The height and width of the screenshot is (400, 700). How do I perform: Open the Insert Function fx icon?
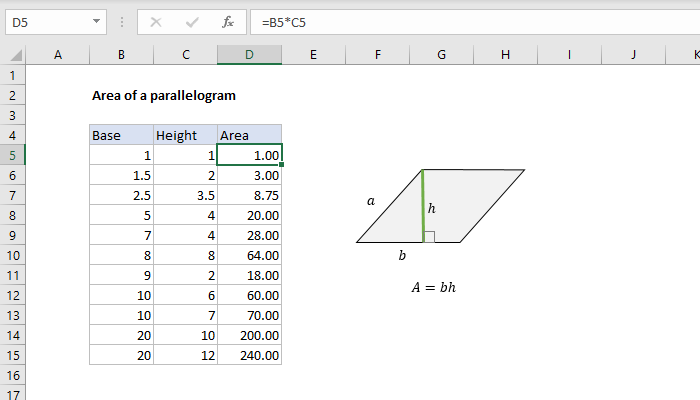coord(228,22)
